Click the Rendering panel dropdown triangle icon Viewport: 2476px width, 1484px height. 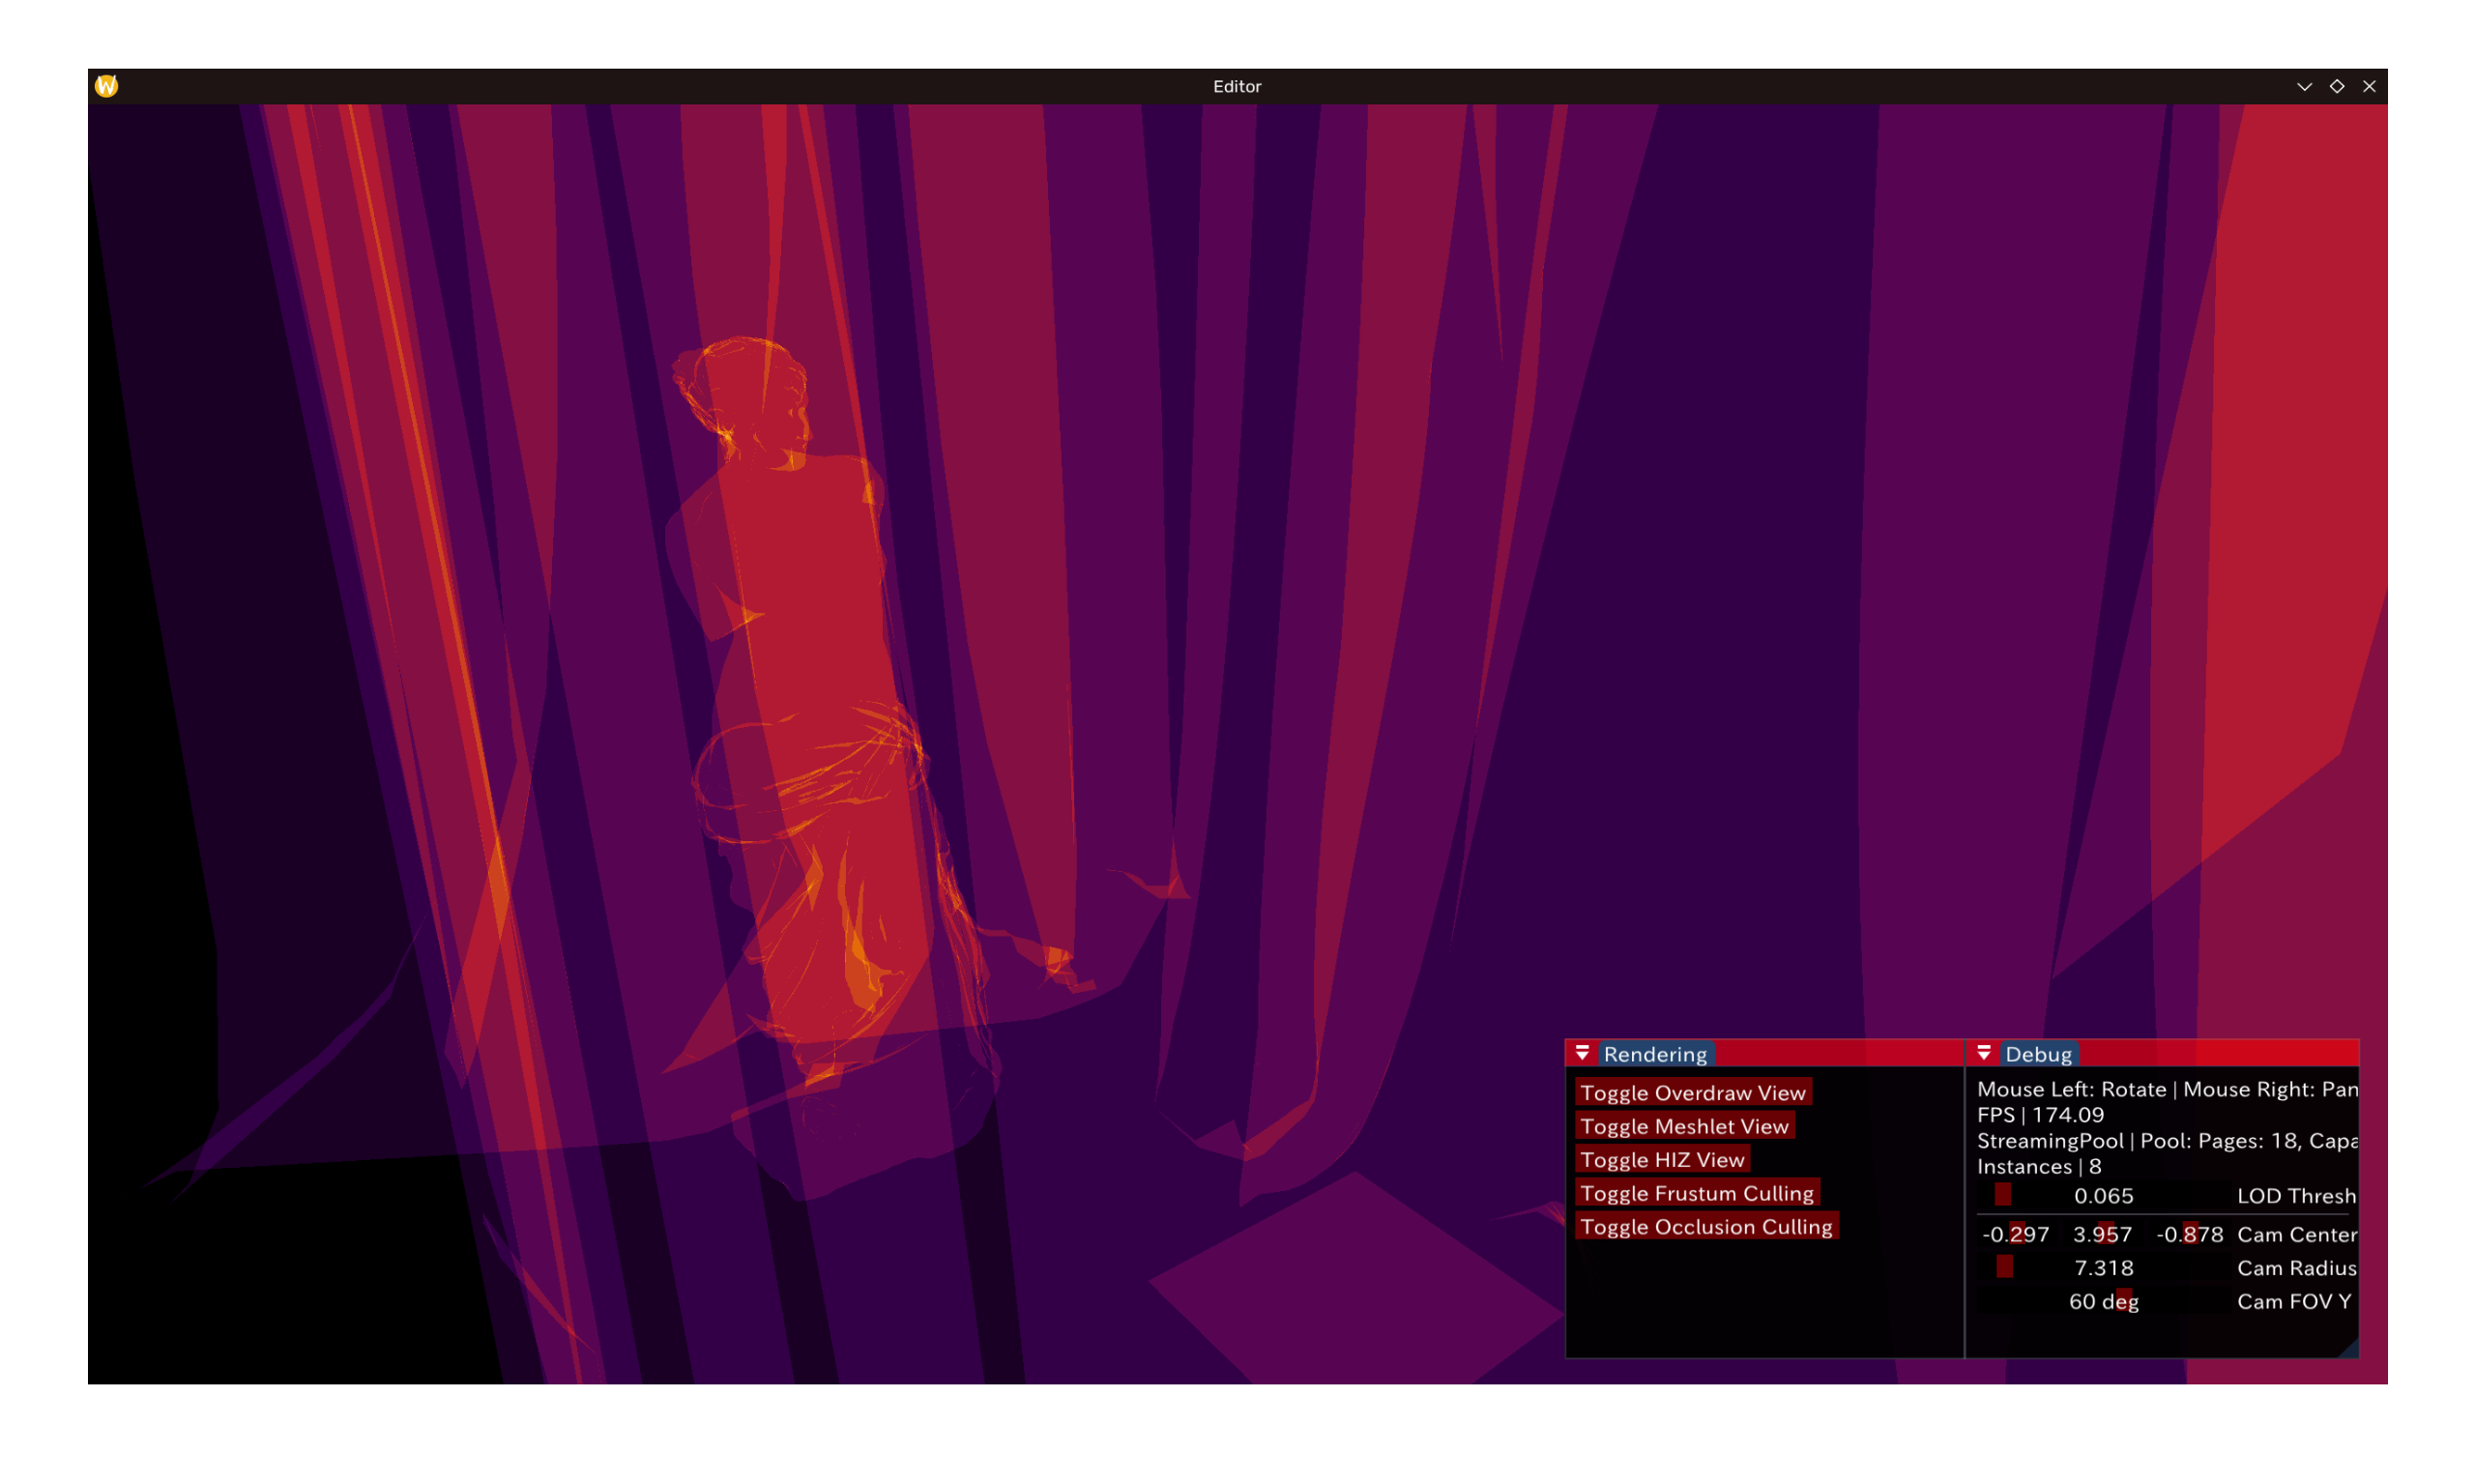pos(1582,1053)
